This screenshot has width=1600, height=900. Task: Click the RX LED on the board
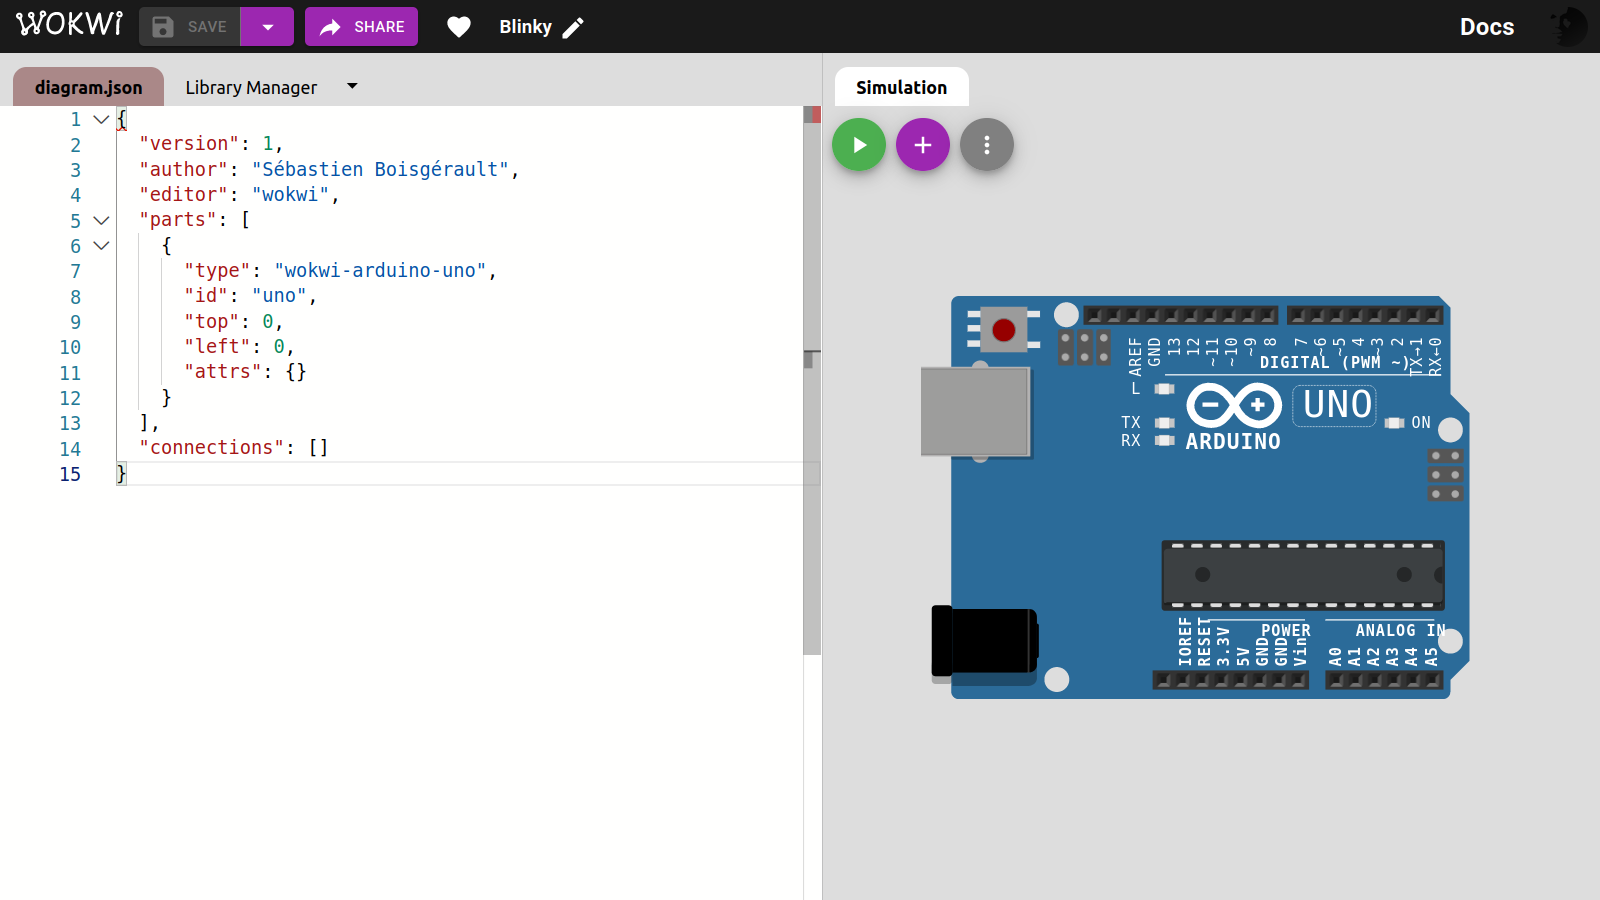coord(1165,440)
